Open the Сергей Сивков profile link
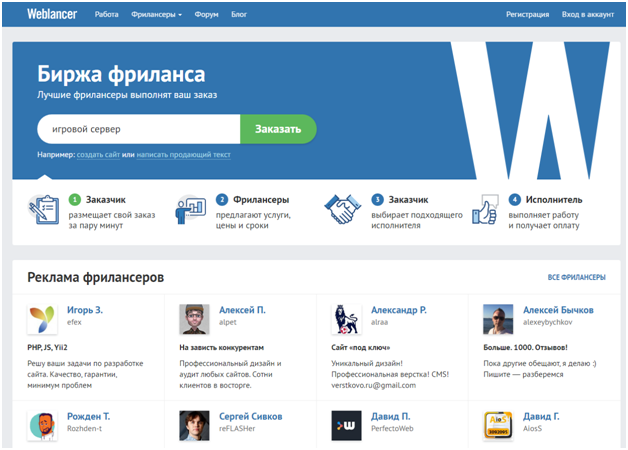The image size is (628, 450). click(251, 416)
